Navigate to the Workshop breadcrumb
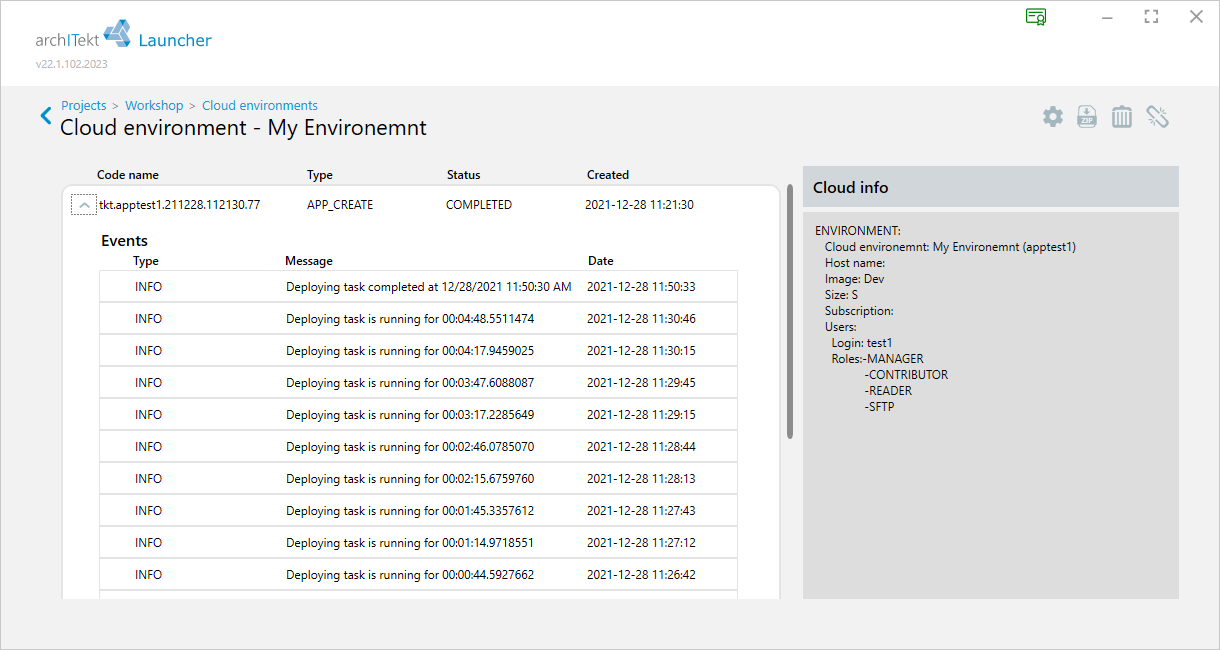This screenshot has width=1220, height=650. pos(154,106)
